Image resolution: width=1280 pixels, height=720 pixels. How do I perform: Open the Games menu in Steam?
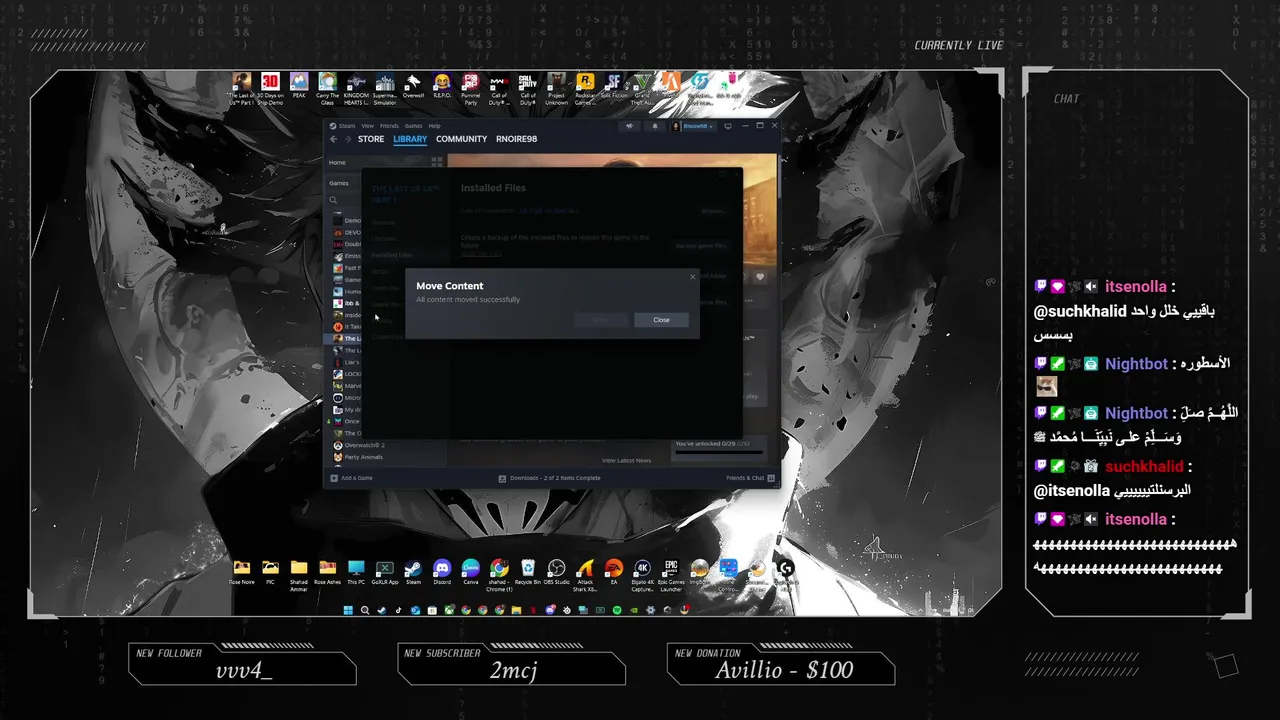[x=413, y=126]
